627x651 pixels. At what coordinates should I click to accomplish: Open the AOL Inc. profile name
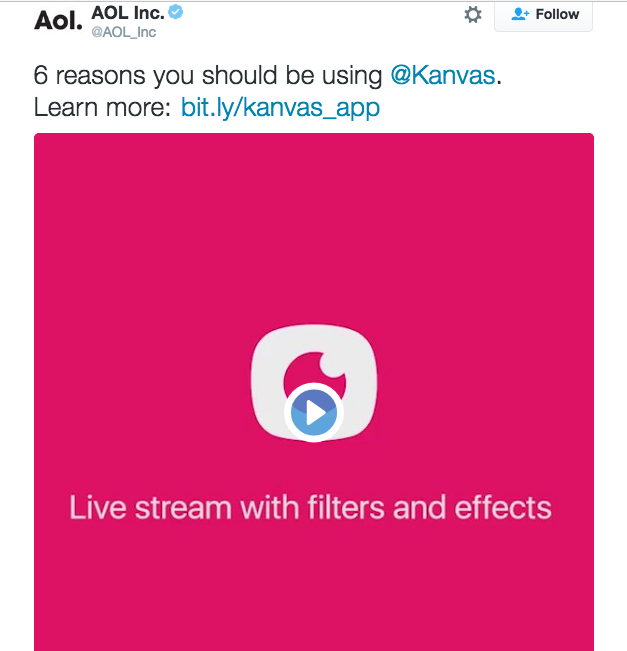pyautogui.click(x=127, y=13)
